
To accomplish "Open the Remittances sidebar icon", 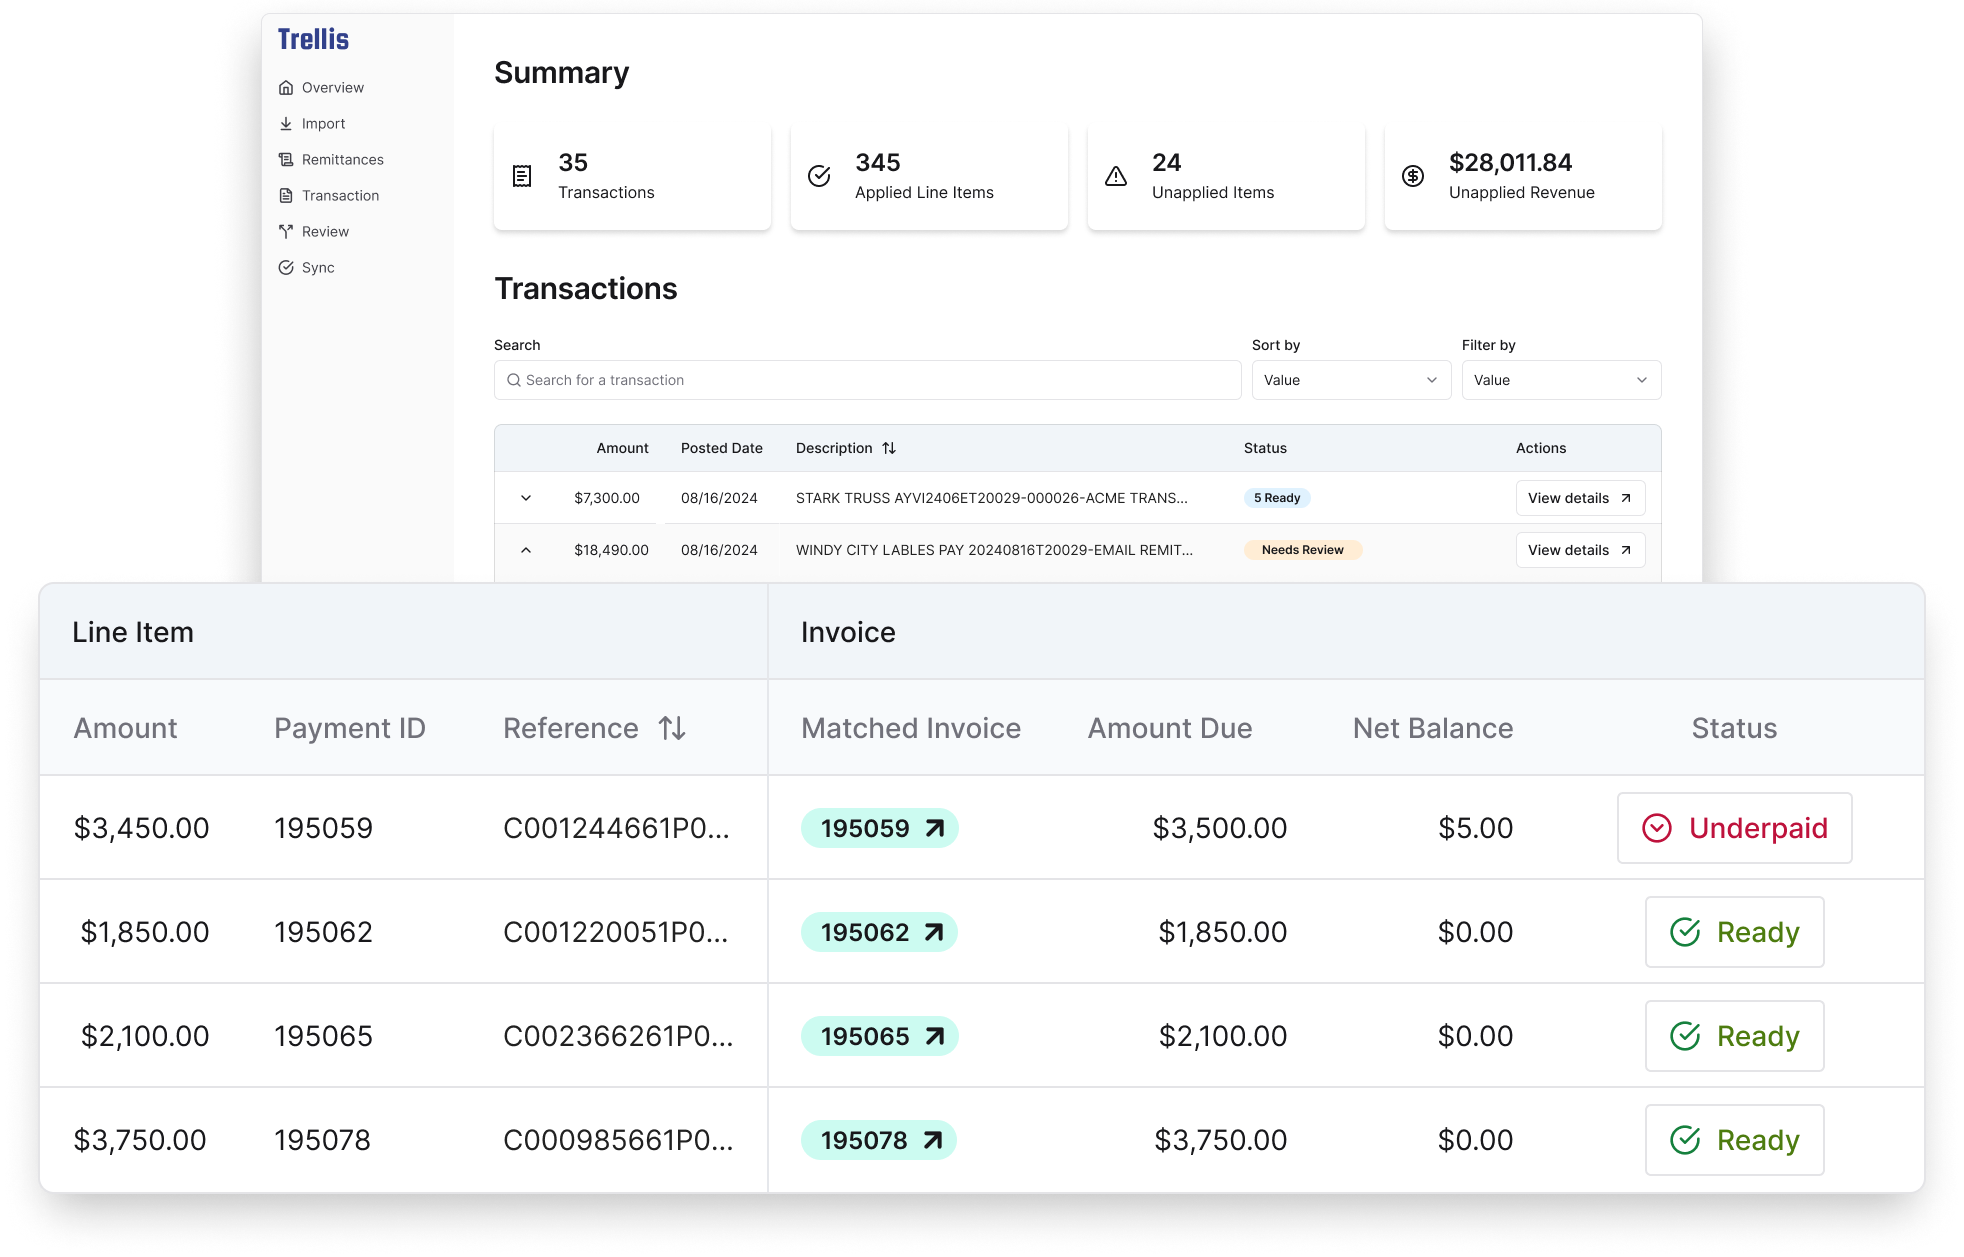I will [286, 160].
